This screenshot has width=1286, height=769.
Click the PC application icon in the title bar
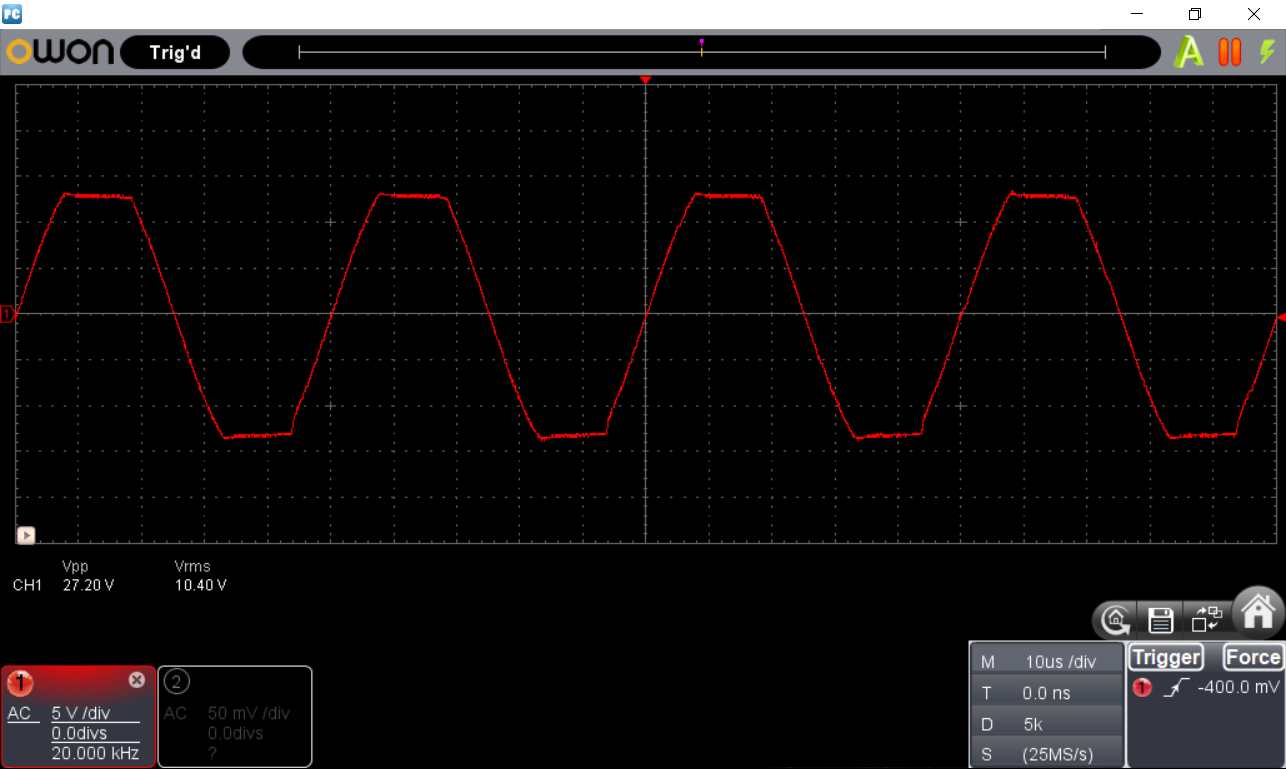coord(13,14)
